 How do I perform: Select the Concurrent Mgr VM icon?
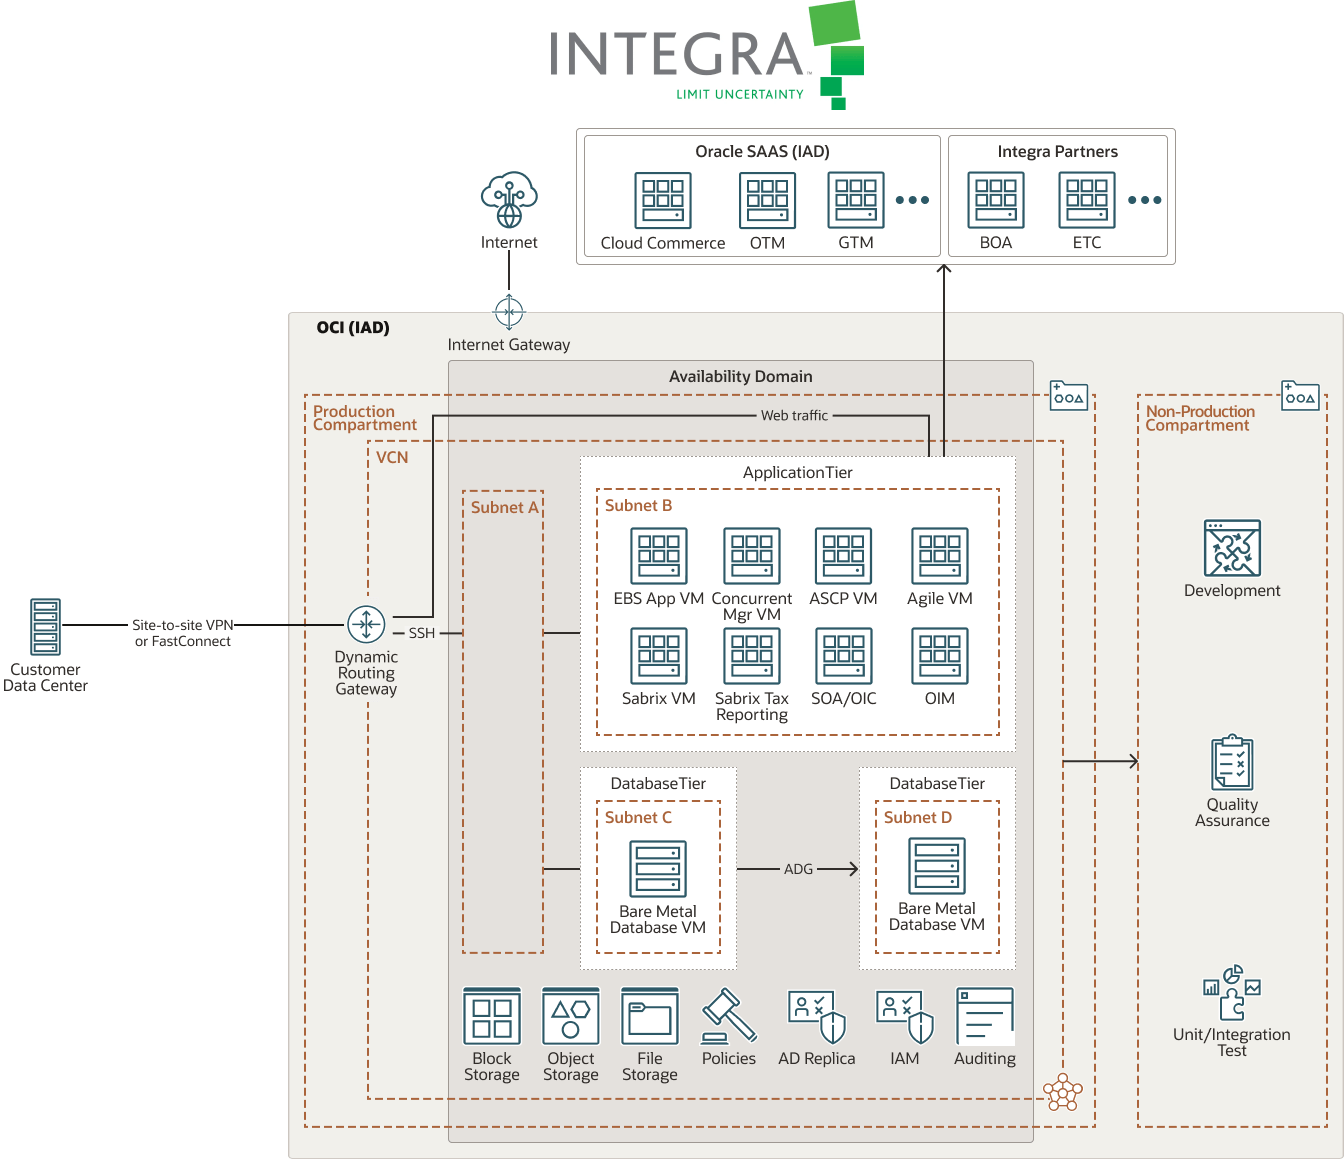[752, 556]
